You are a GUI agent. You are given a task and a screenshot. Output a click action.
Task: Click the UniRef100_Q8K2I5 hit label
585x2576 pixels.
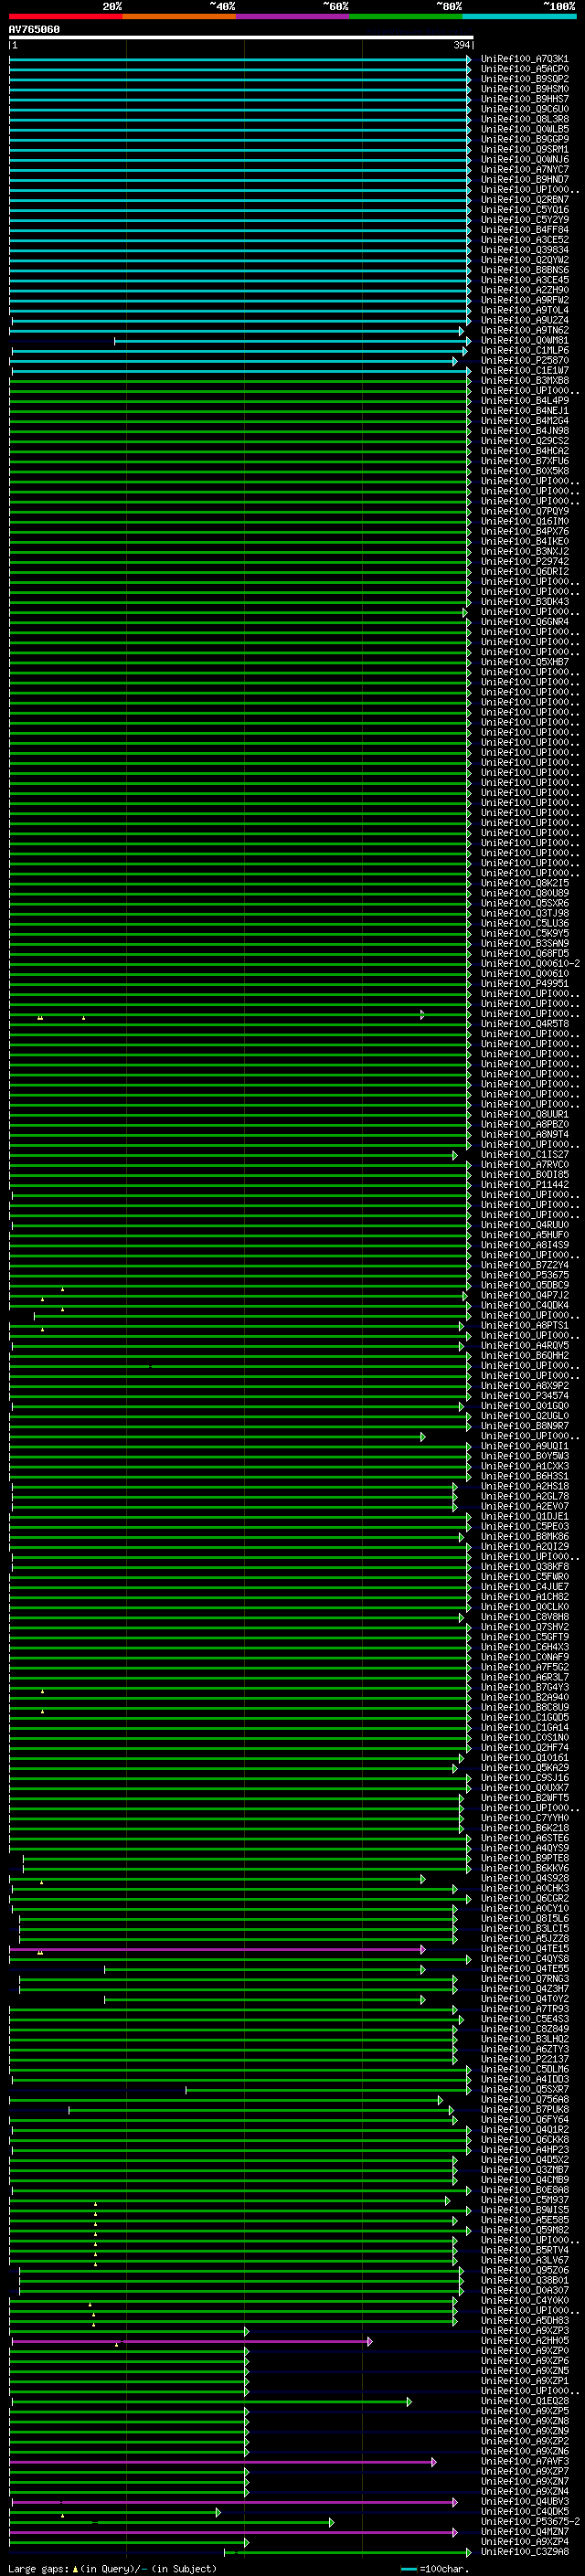click(x=524, y=883)
